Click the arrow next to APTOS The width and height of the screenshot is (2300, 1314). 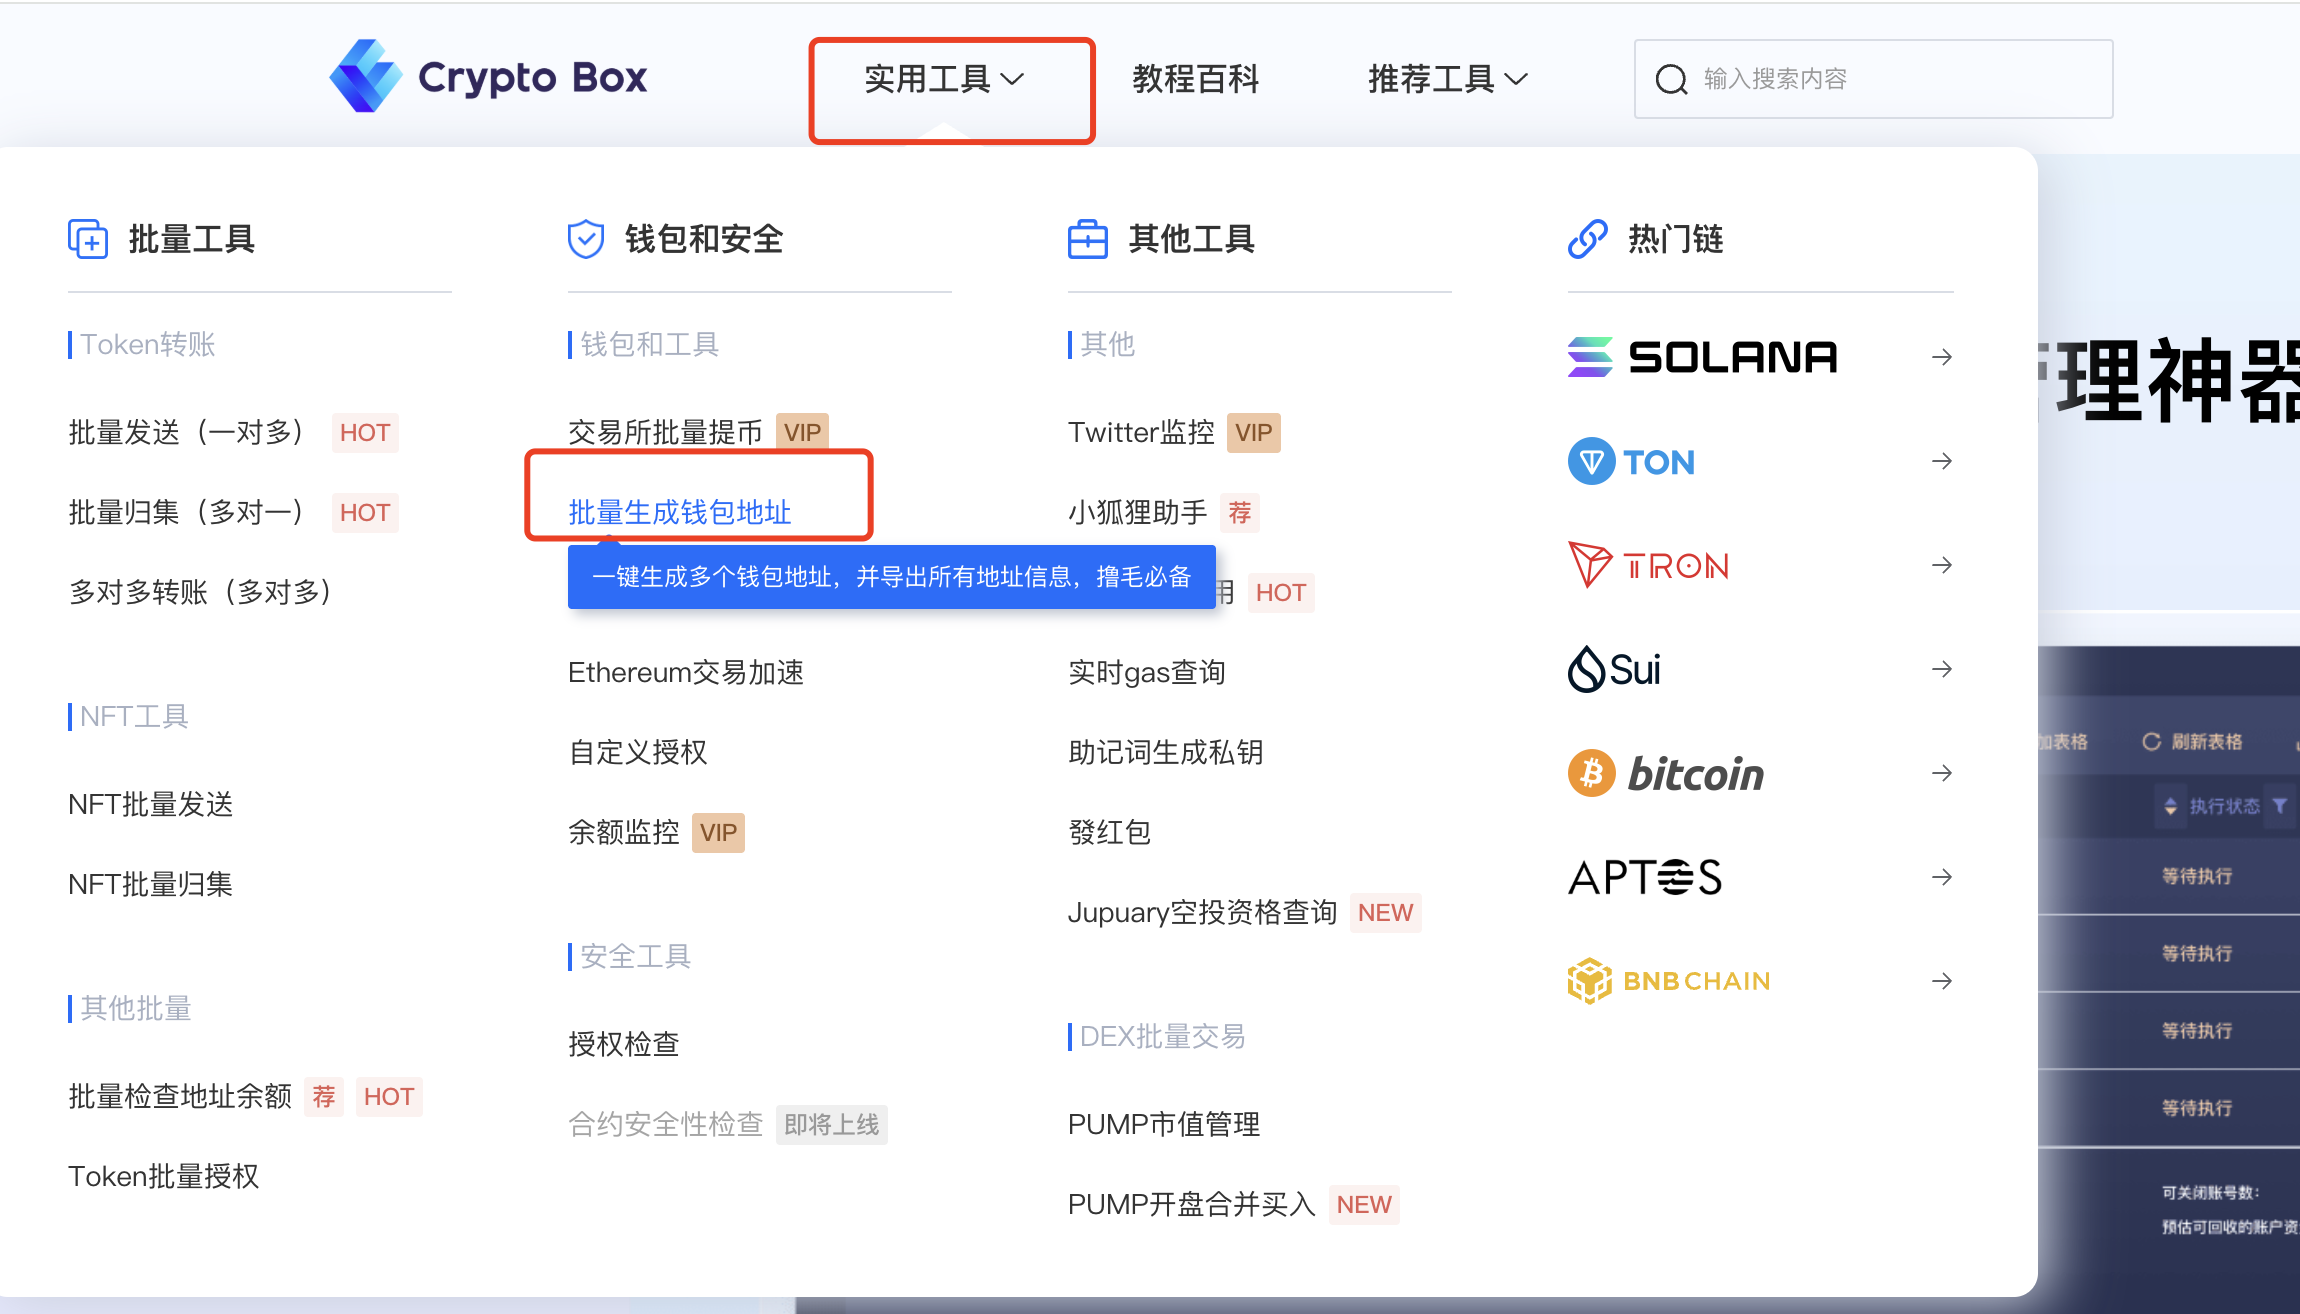[x=1942, y=877]
